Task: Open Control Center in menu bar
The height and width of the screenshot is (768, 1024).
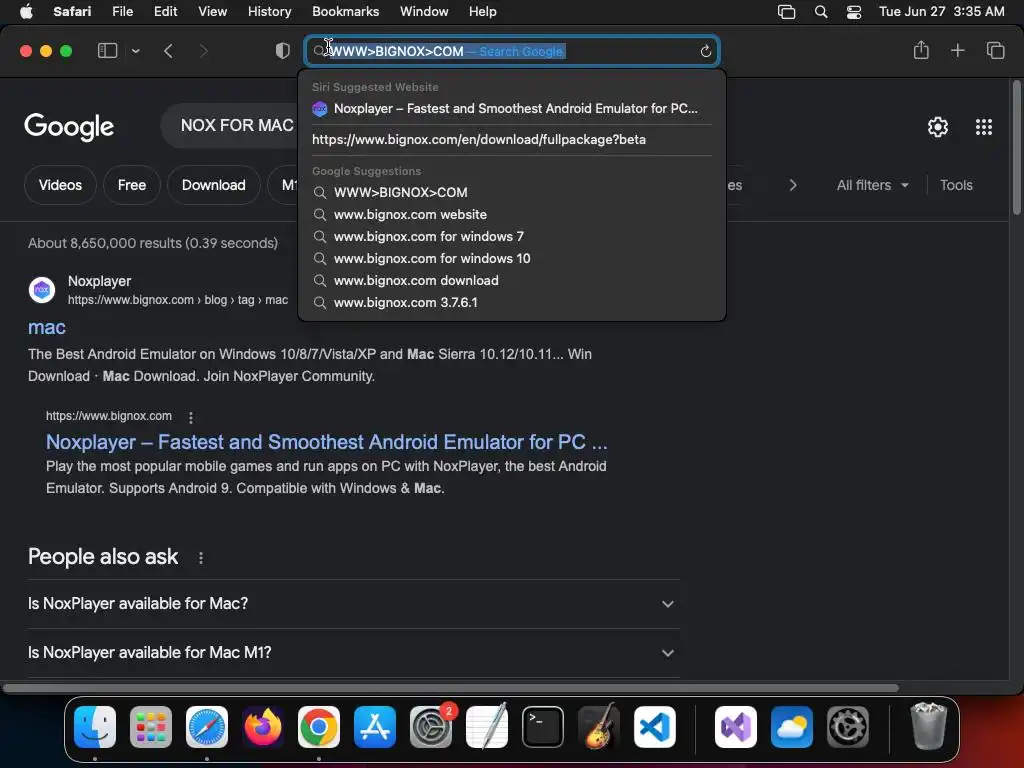Action: coord(854,12)
